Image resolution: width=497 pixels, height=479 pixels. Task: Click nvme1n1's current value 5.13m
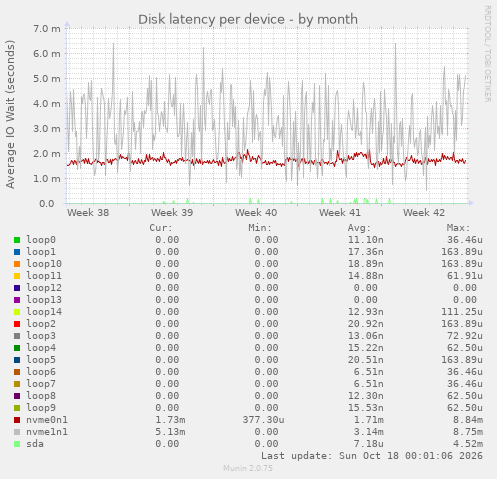pyautogui.click(x=170, y=432)
